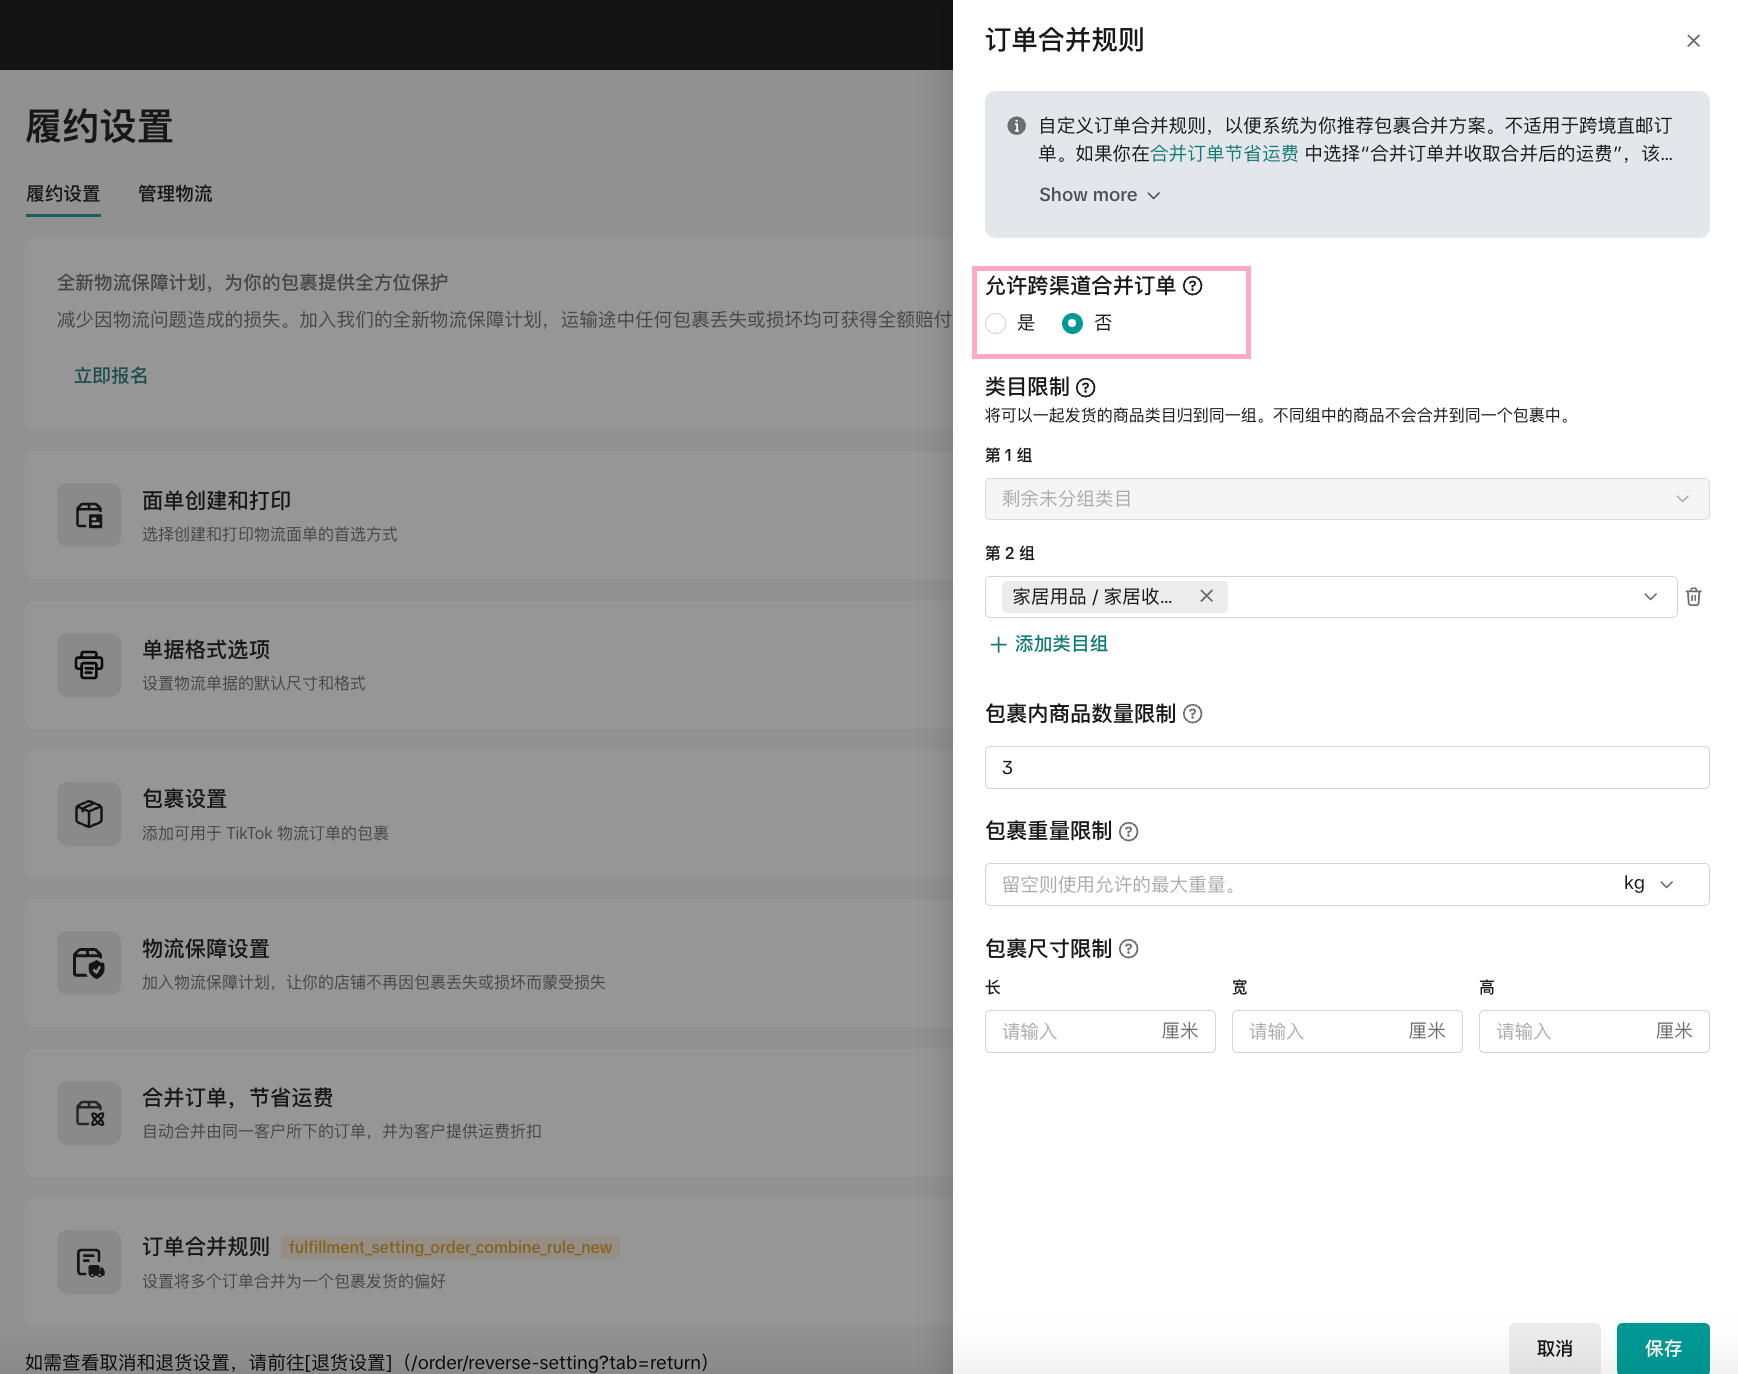Open the kg weight unit dropdown
Viewport: 1738px width, 1374px height.
[x=1648, y=884]
